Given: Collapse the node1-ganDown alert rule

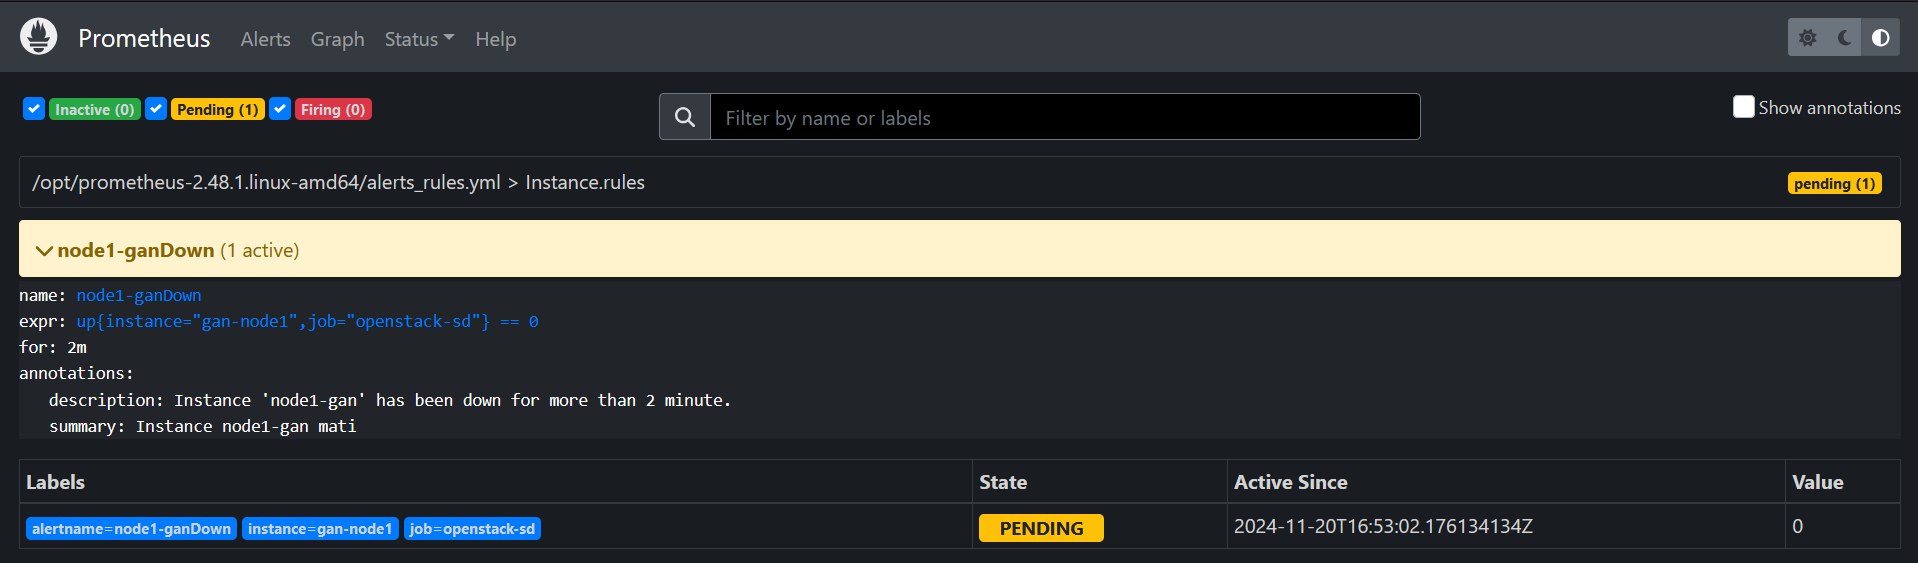Looking at the screenshot, I should pyautogui.click(x=44, y=250).
